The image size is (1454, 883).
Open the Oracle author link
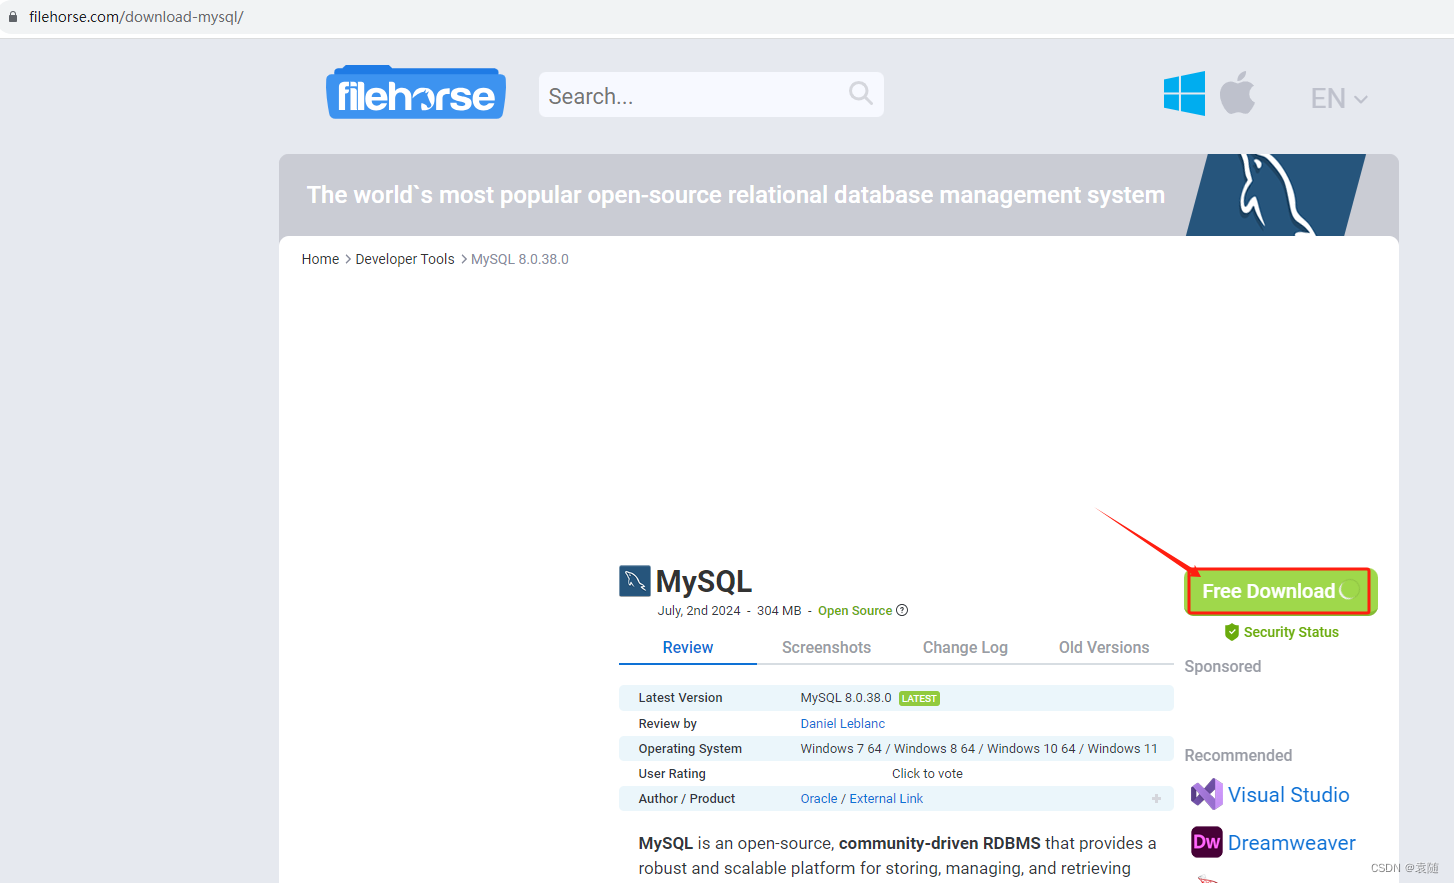pos(819,799)
